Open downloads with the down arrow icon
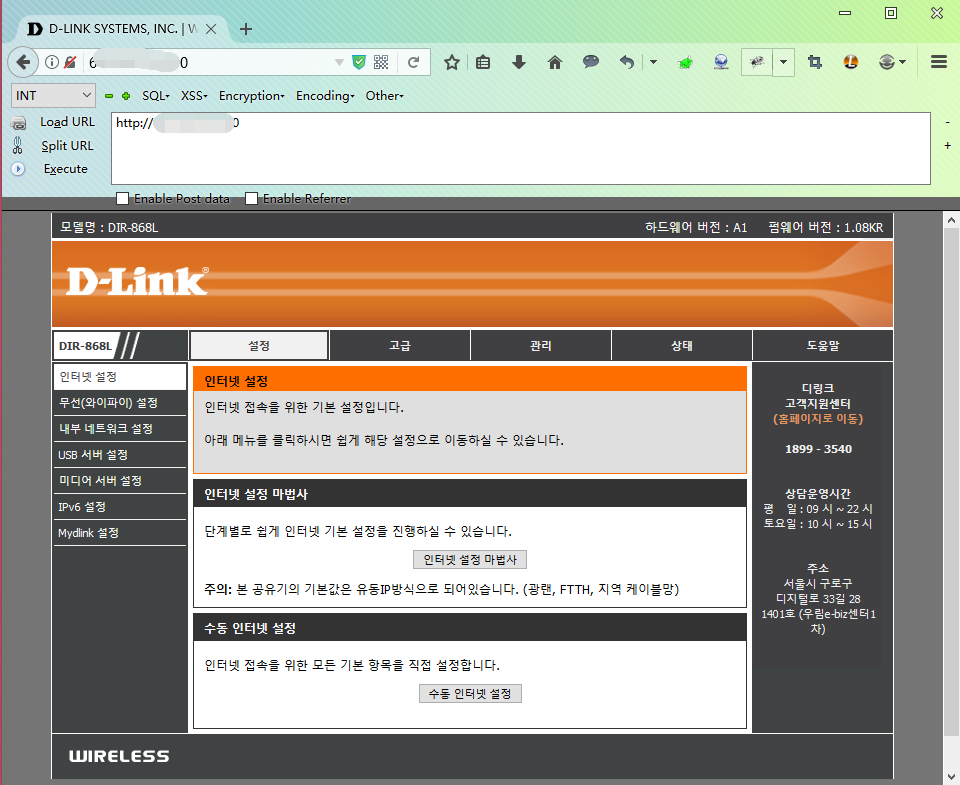960x785 pixels. [x=519, y=62]
